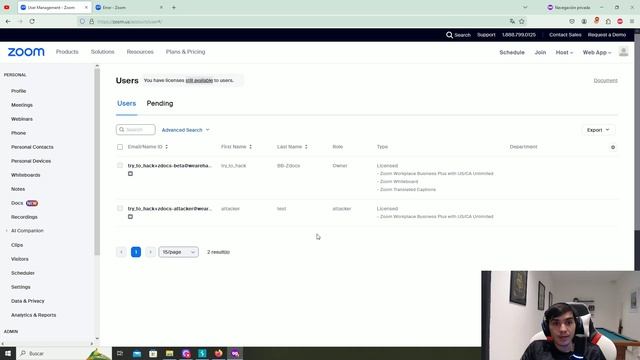The height and width of the screenshot is (360, 640).
Task: Open the Host dropdown menu
Action: coord(564,52)
